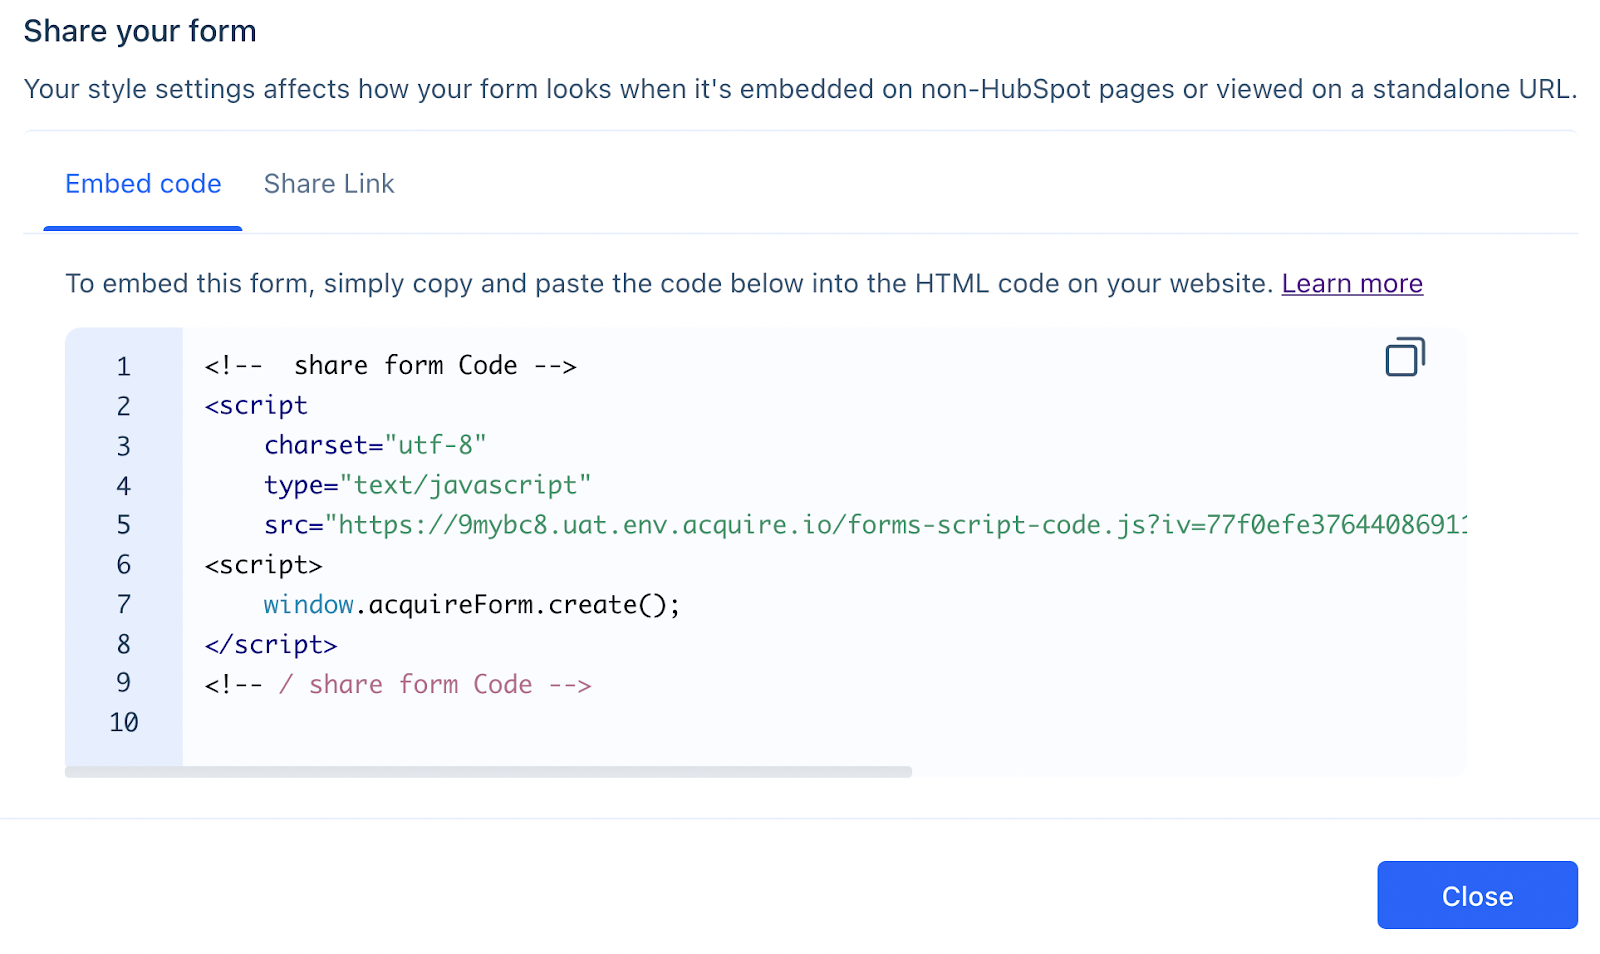
Task: Click the <script tag on line 2
Action: (256, 405)
